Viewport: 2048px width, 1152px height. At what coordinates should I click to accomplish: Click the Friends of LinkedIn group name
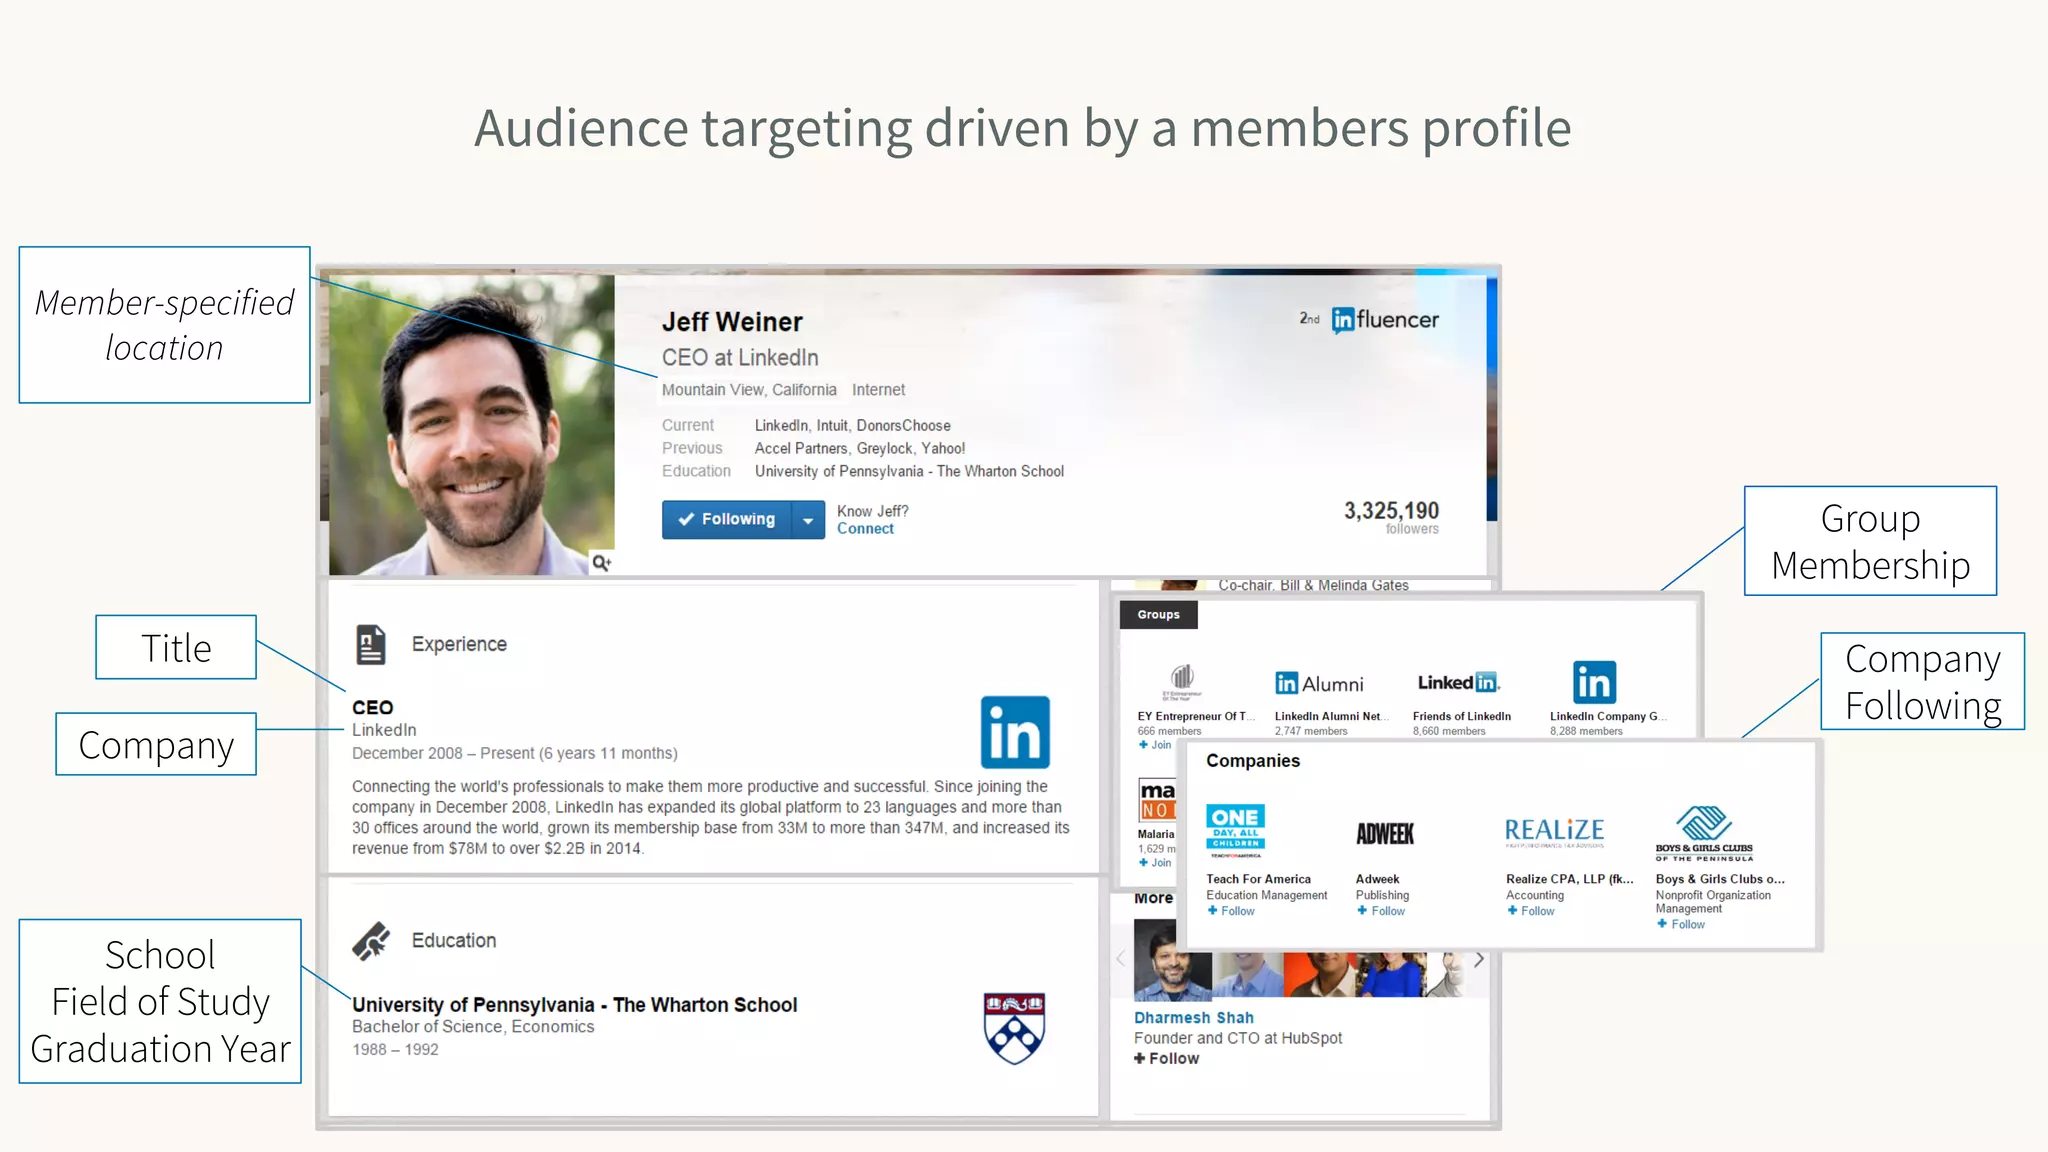[x=1462, y=717]
